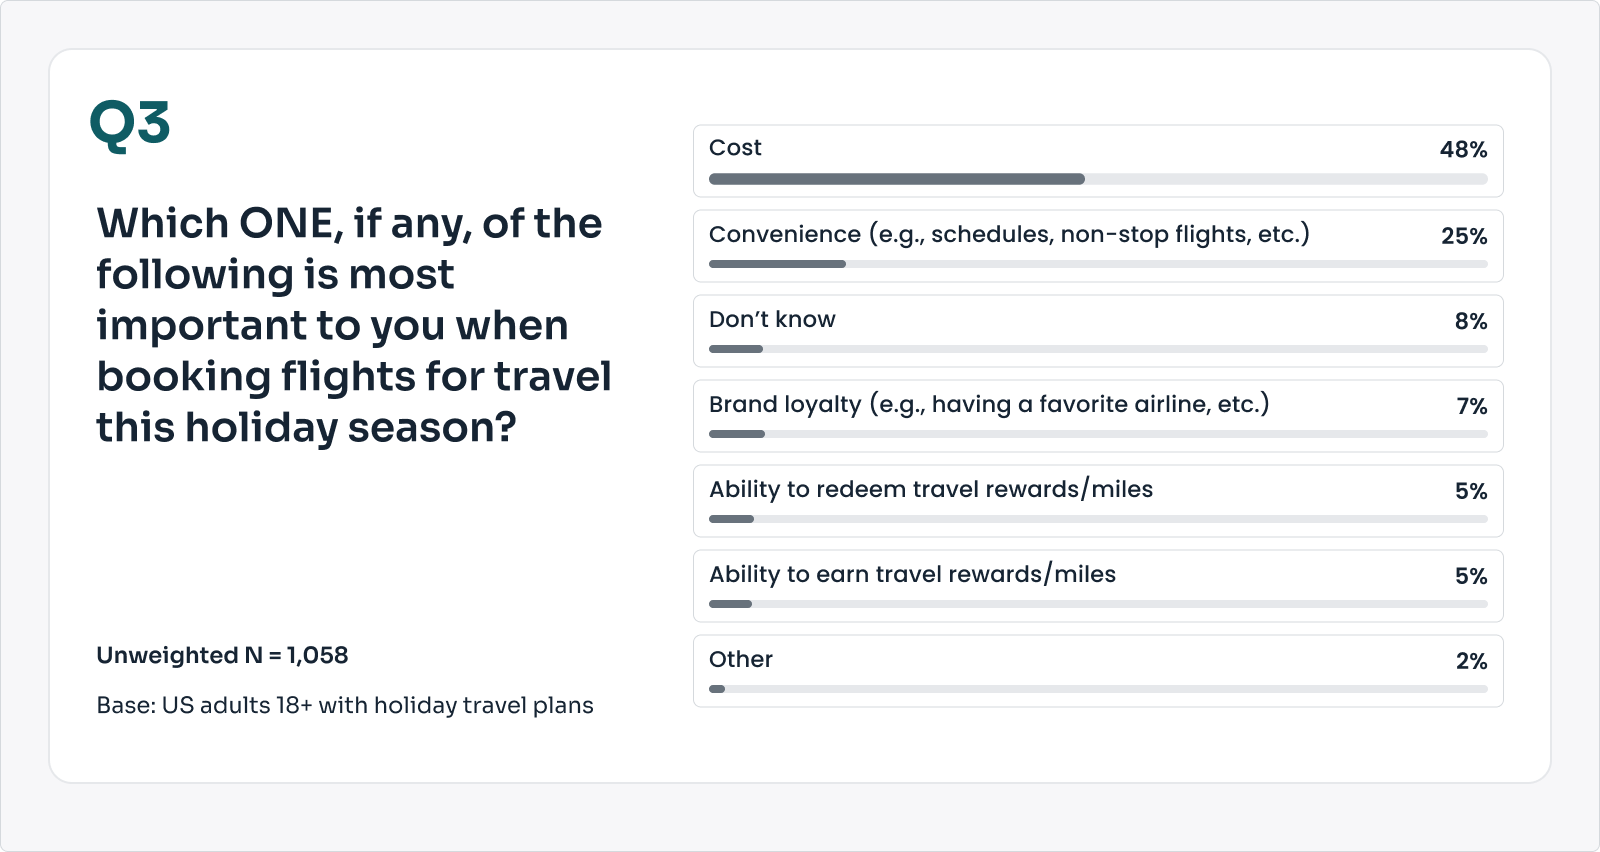Click the 2% value for Other
This screenshot has height=852, width=1600.
(1471, 661)
